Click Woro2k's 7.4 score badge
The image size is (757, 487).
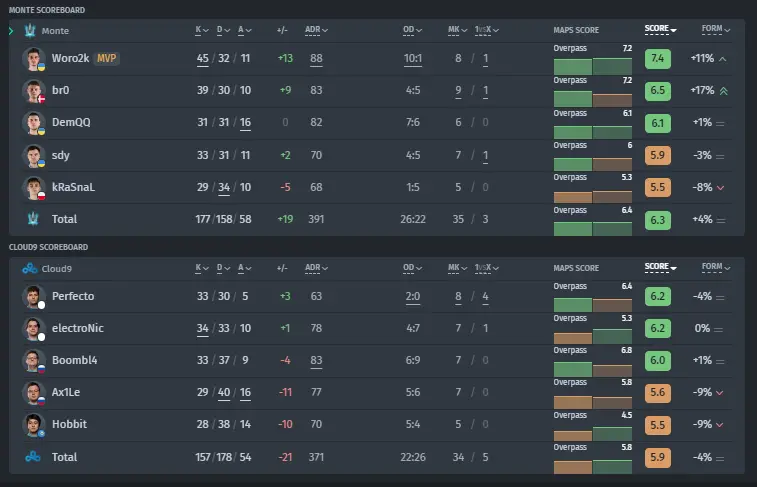pos(658,58)
